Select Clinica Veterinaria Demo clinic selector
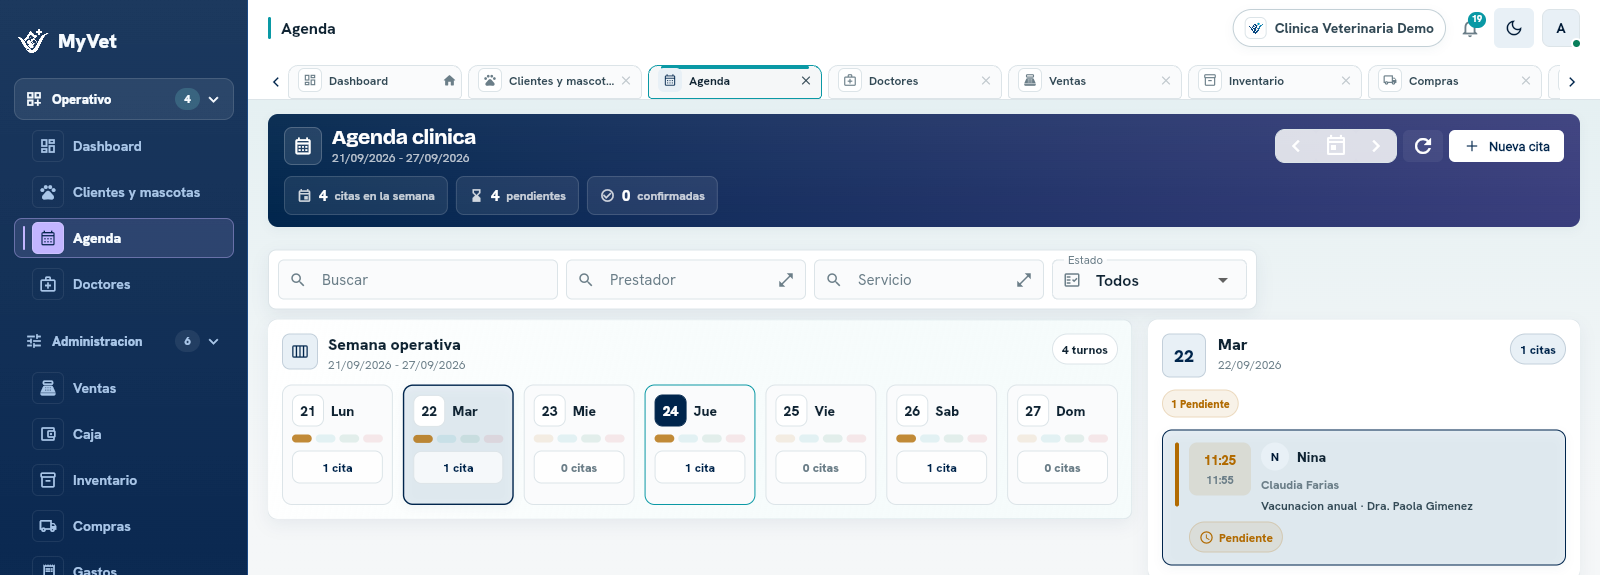 click(1339, 28)
